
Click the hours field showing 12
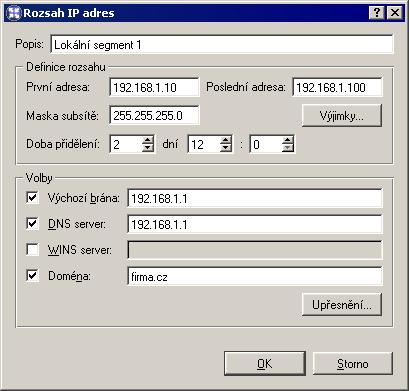click(204, 144)
